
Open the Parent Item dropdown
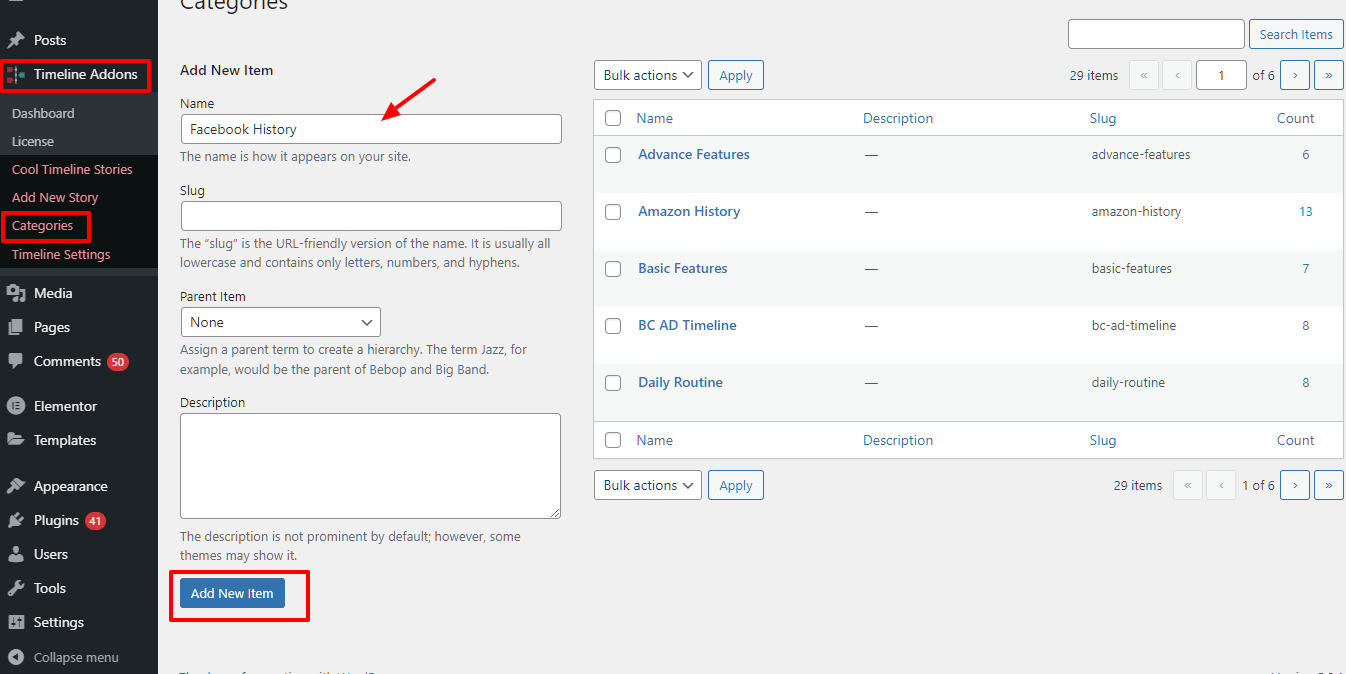[280, 322]
